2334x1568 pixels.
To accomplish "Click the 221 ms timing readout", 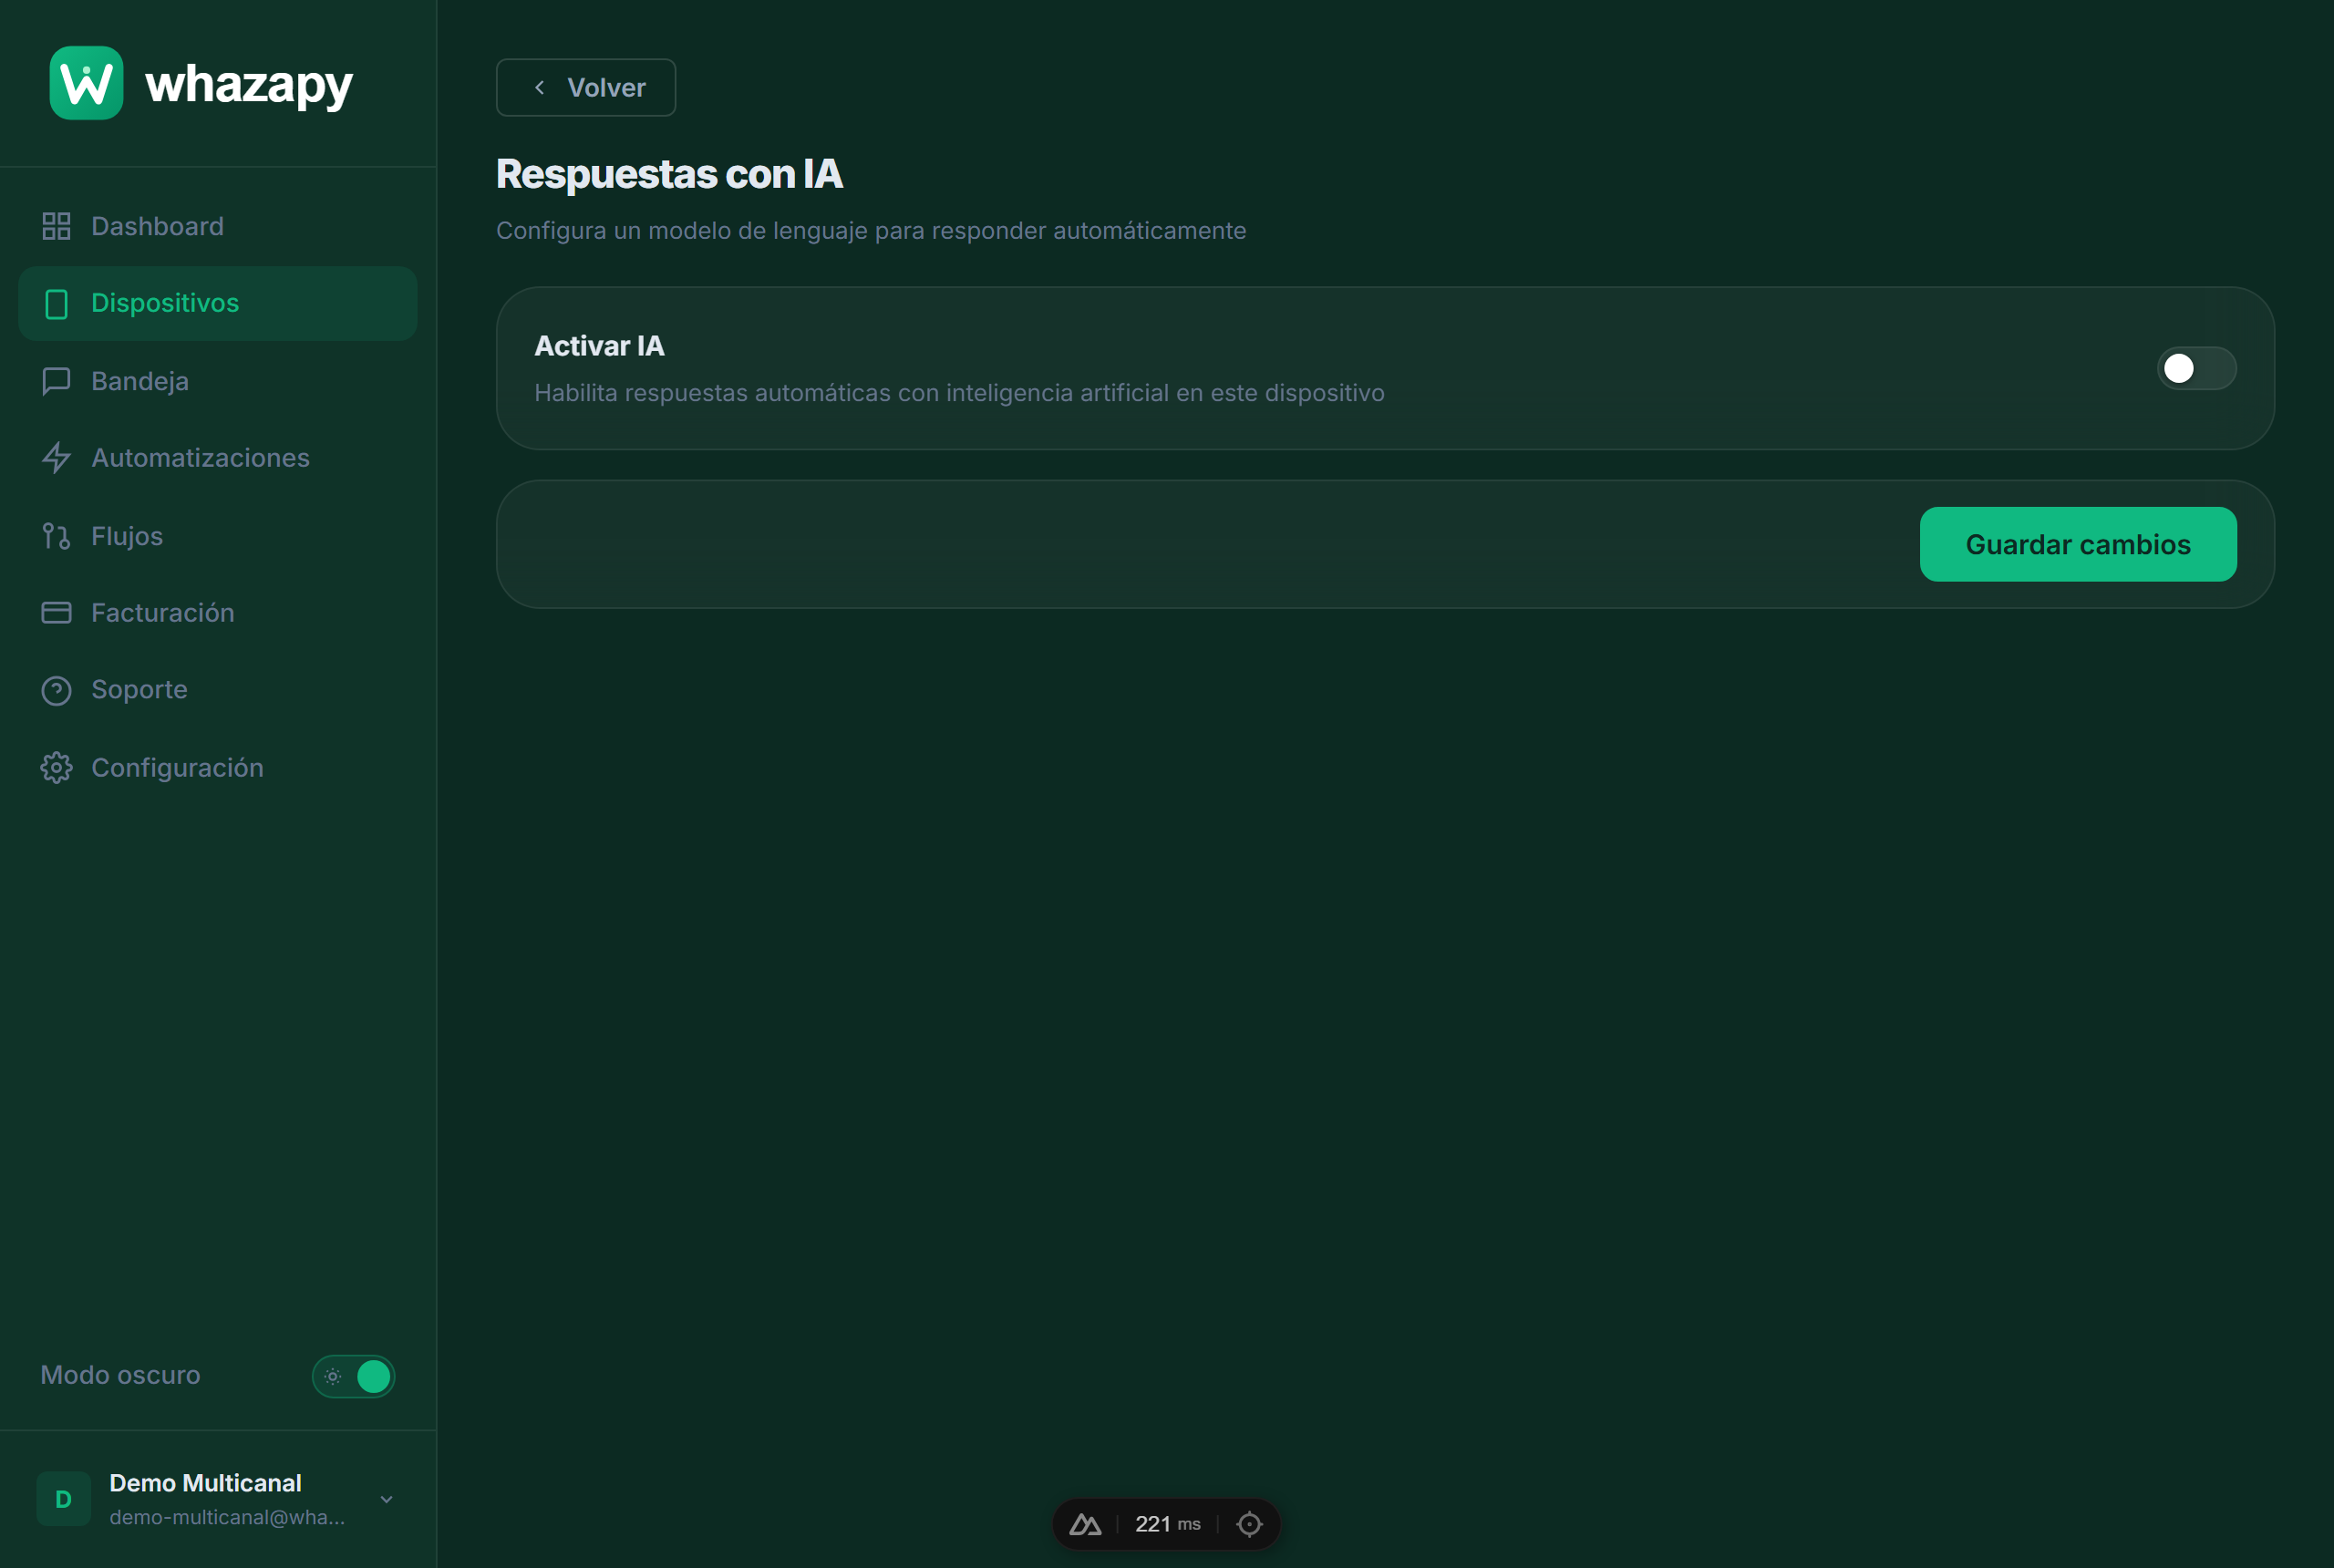I will (x=1168, y=1524).
